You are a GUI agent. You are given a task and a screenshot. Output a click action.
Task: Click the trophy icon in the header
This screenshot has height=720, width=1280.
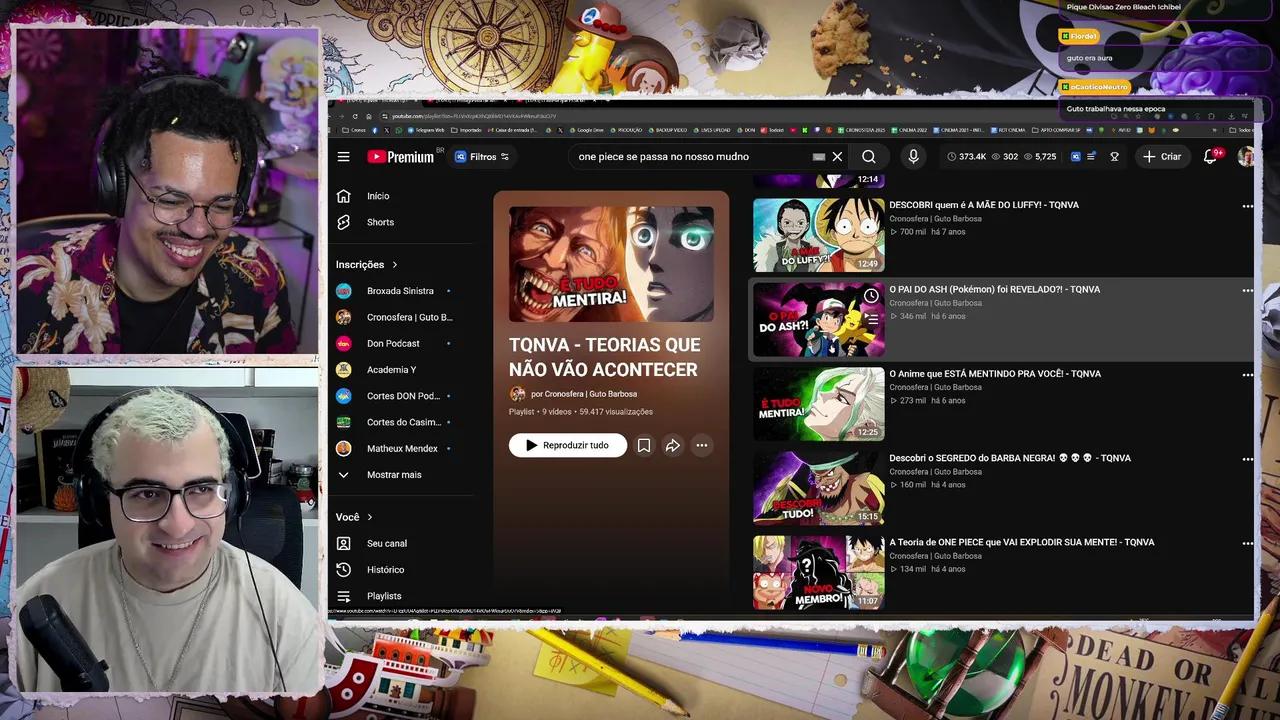(x=1114, y=157)
